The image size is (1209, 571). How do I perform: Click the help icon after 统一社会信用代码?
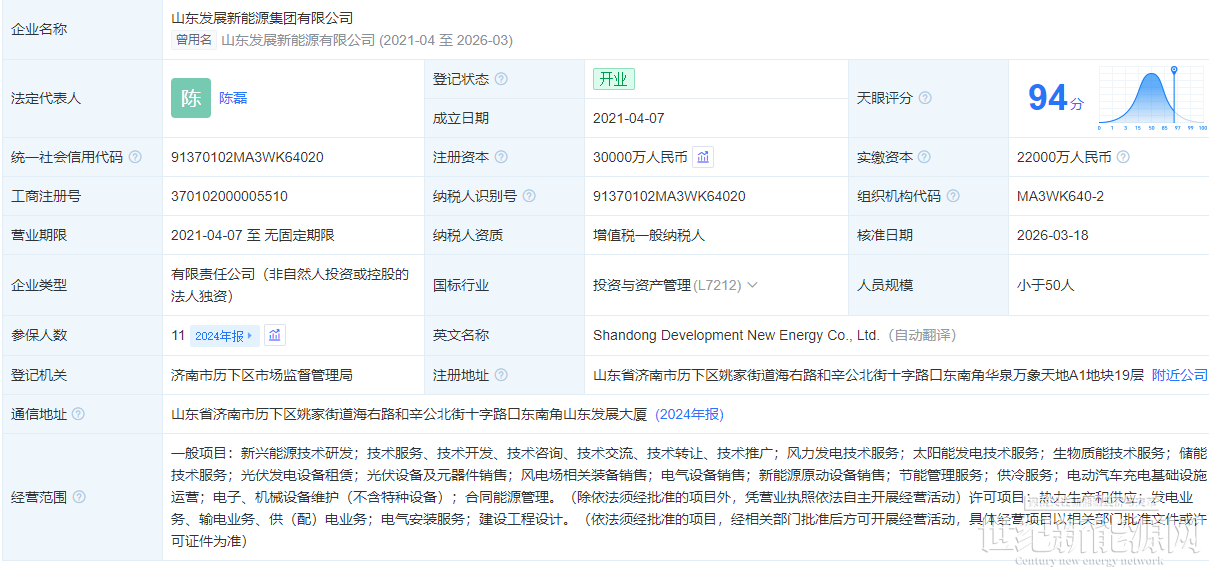[x=135, y=157]
